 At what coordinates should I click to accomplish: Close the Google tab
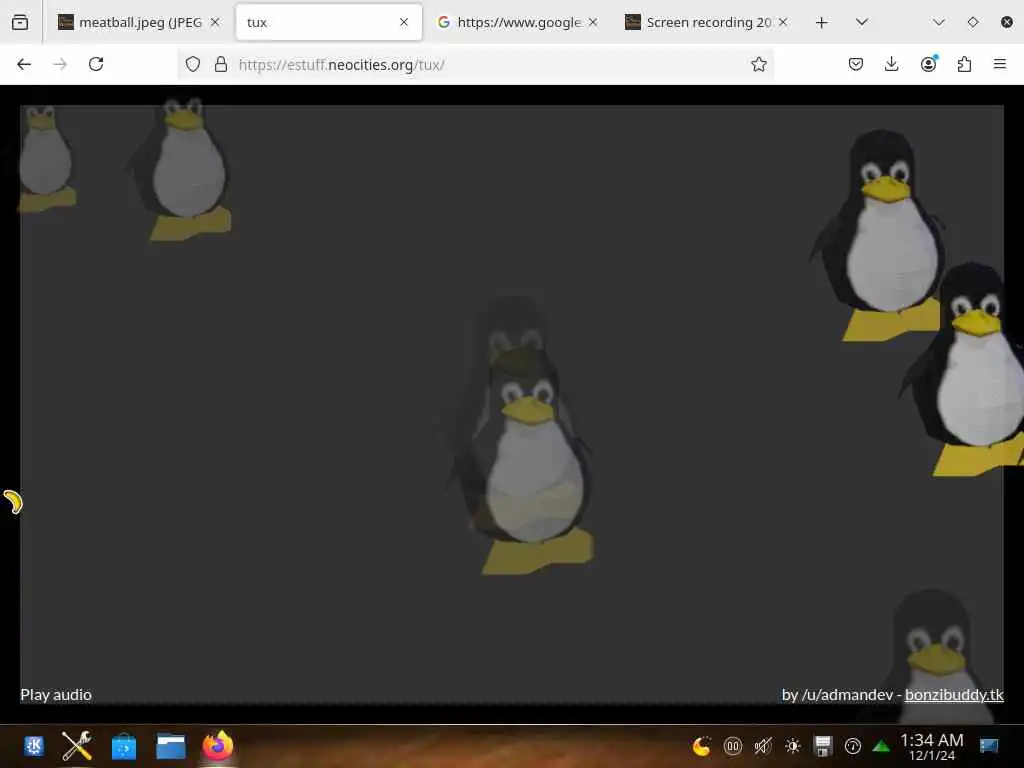(593, 22)
